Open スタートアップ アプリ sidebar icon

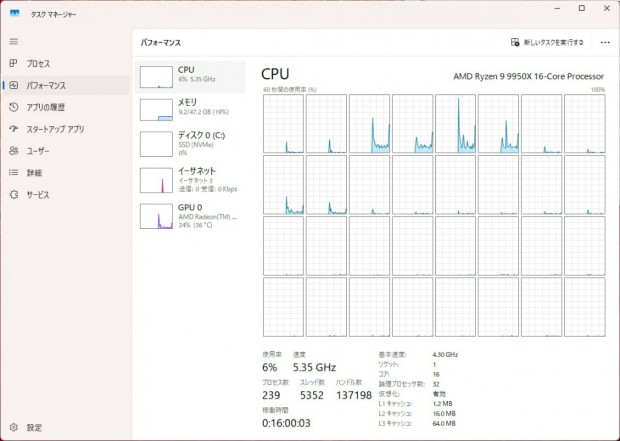[14, 129]
